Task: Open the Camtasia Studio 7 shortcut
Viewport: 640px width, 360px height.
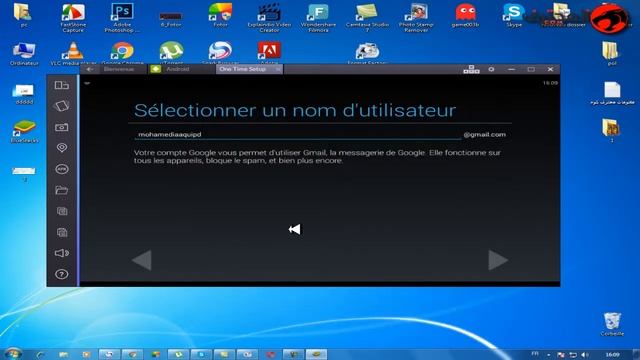Action: click(367, 17)
